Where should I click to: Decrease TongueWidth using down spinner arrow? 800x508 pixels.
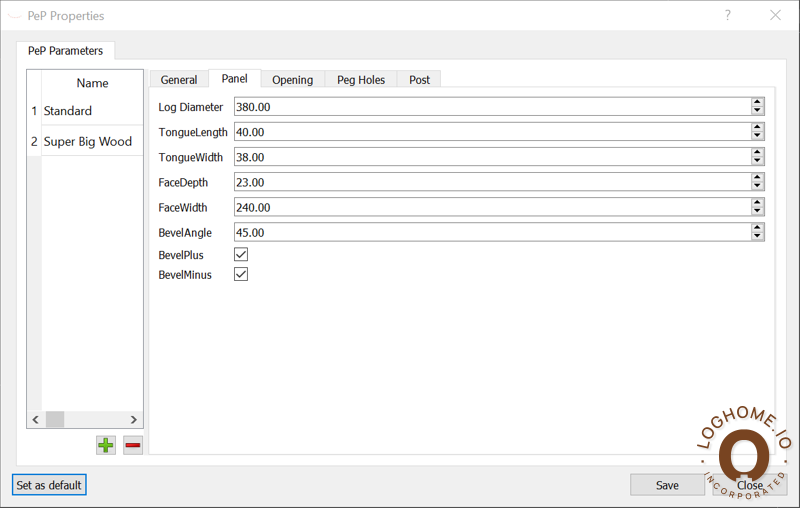click(757, 161)
